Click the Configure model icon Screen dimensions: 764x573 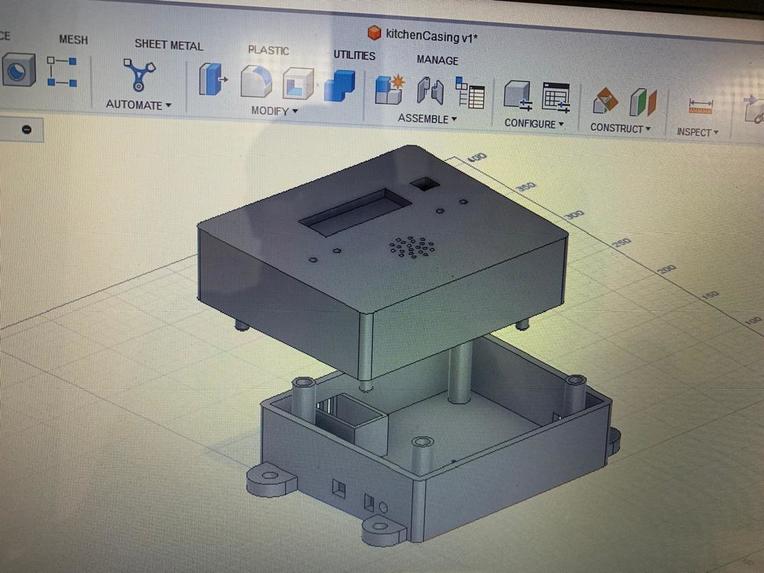[x=517, y=96]
